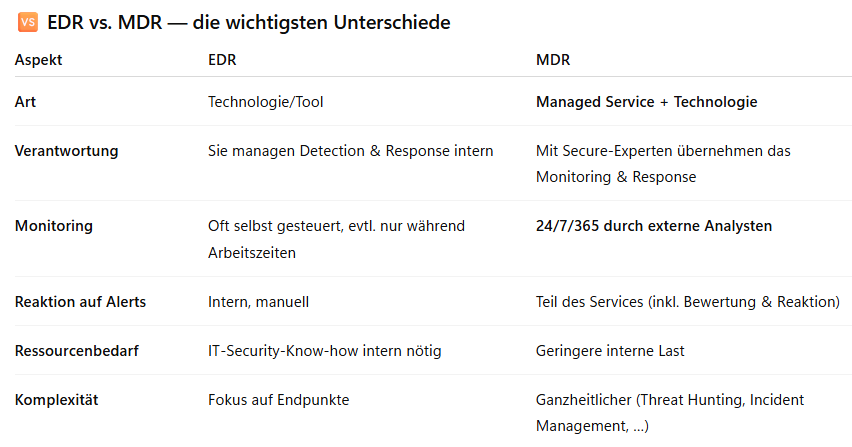Select the 'Reaktion auf Alerts' row label

pyautogui.click(x=80, y=301)
